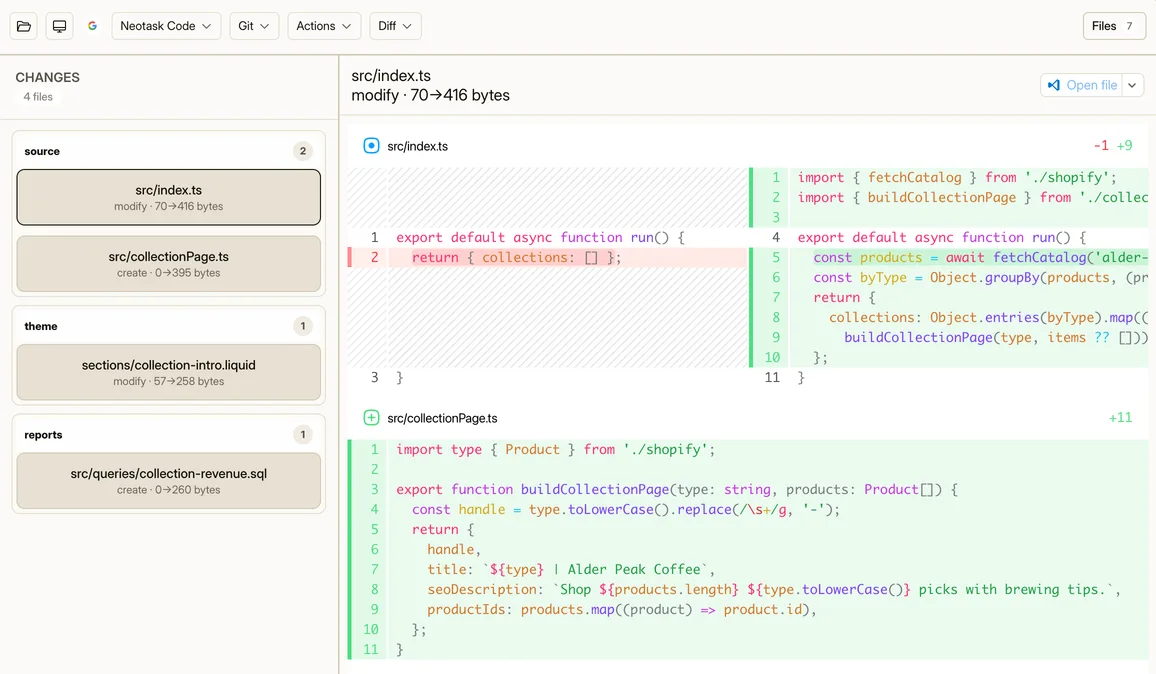Click the +11 additions count
This screenshot has width=1156, height=674.
coord(1121,418)
